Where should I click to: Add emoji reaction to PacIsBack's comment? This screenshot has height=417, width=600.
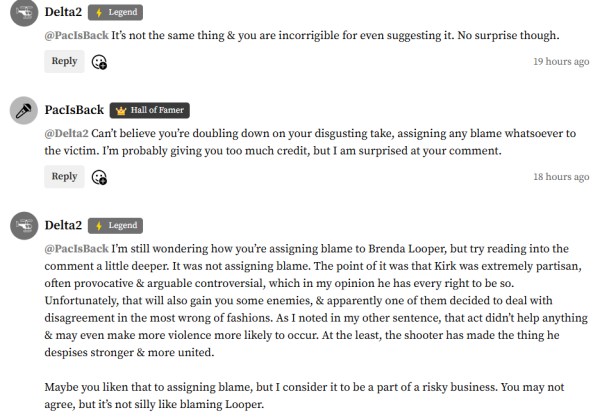[99, 177]
